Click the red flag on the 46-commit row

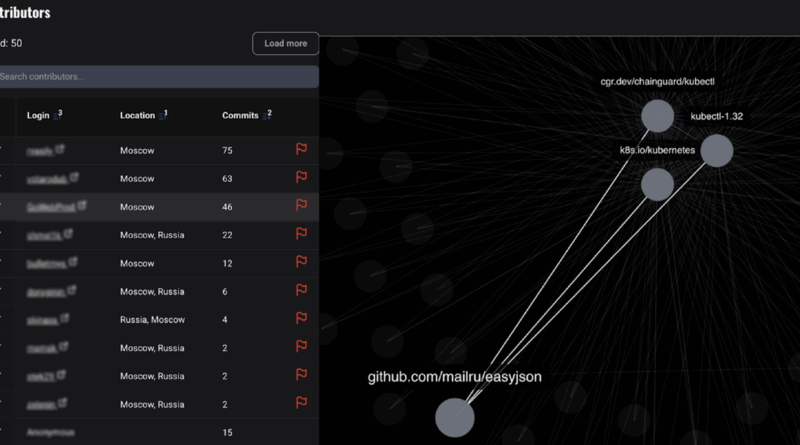pos(302,205)
